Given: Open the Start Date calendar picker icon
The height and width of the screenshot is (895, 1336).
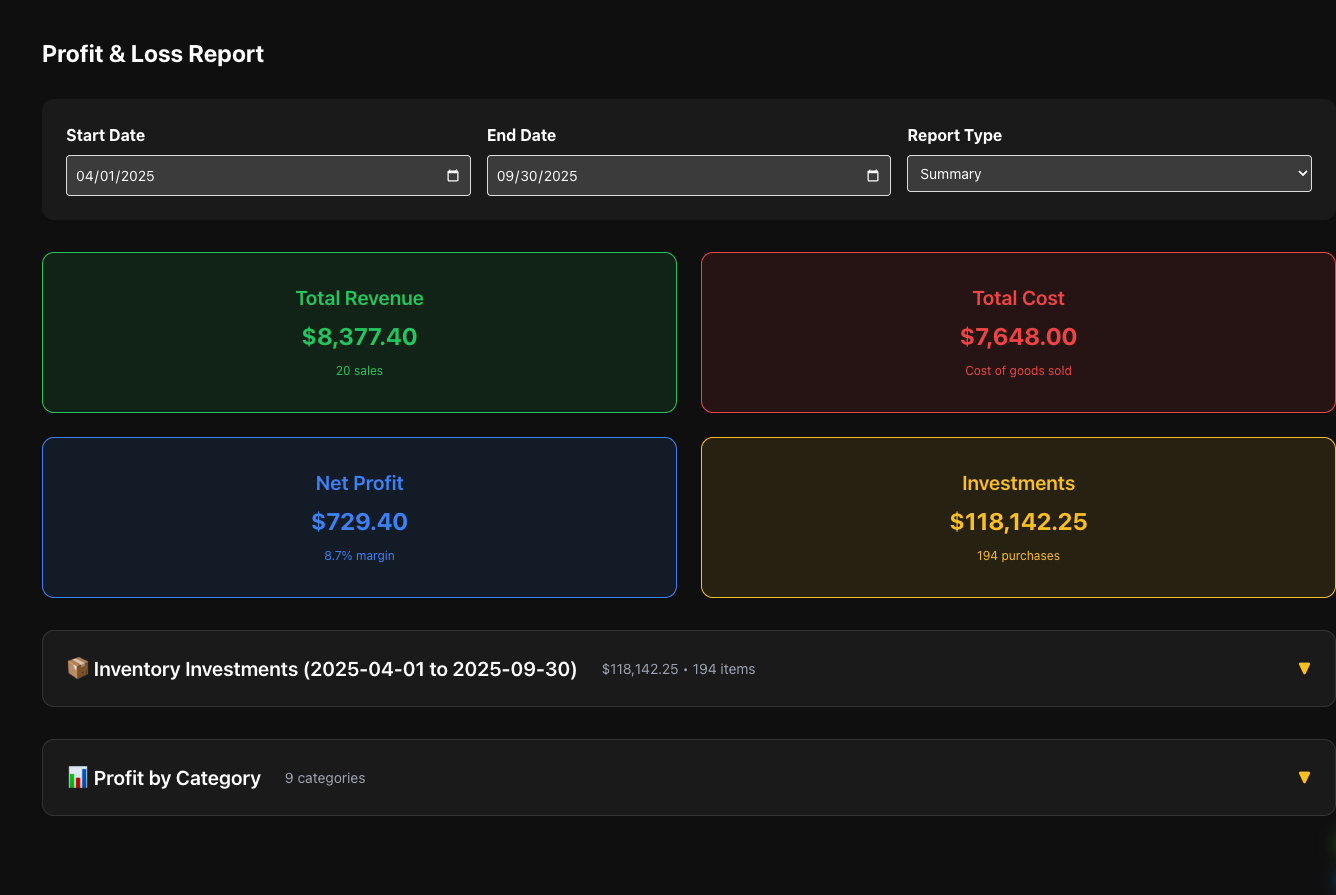Looking at the screenshot, I should point(453,176).
